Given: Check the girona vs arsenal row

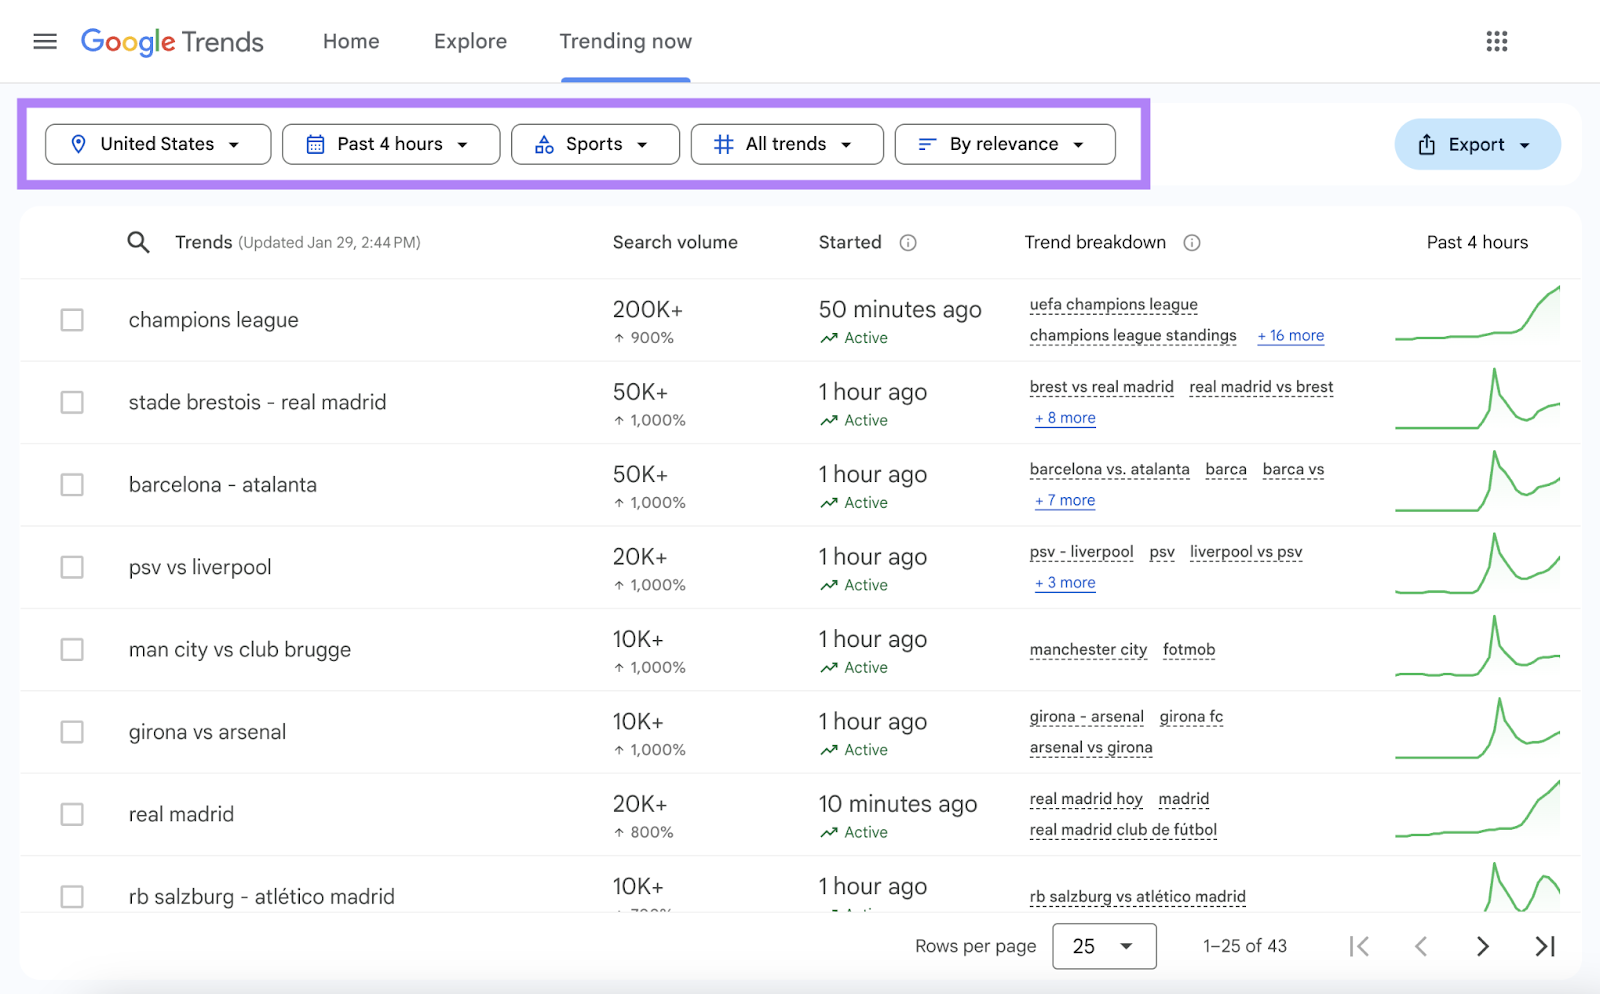Looking at the screenshot, I should pyautogui.click(x=72, y=732).
